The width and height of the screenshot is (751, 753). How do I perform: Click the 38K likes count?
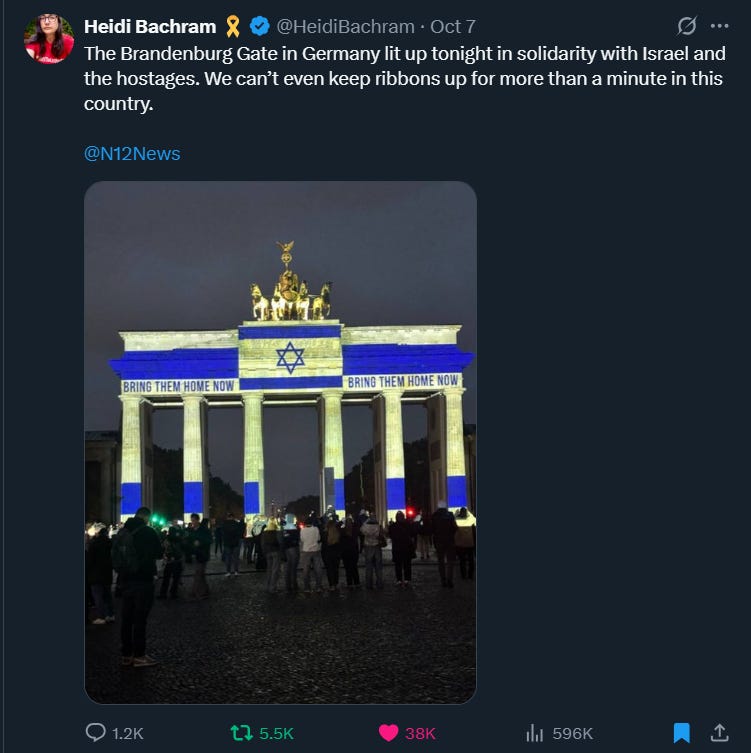420,734
